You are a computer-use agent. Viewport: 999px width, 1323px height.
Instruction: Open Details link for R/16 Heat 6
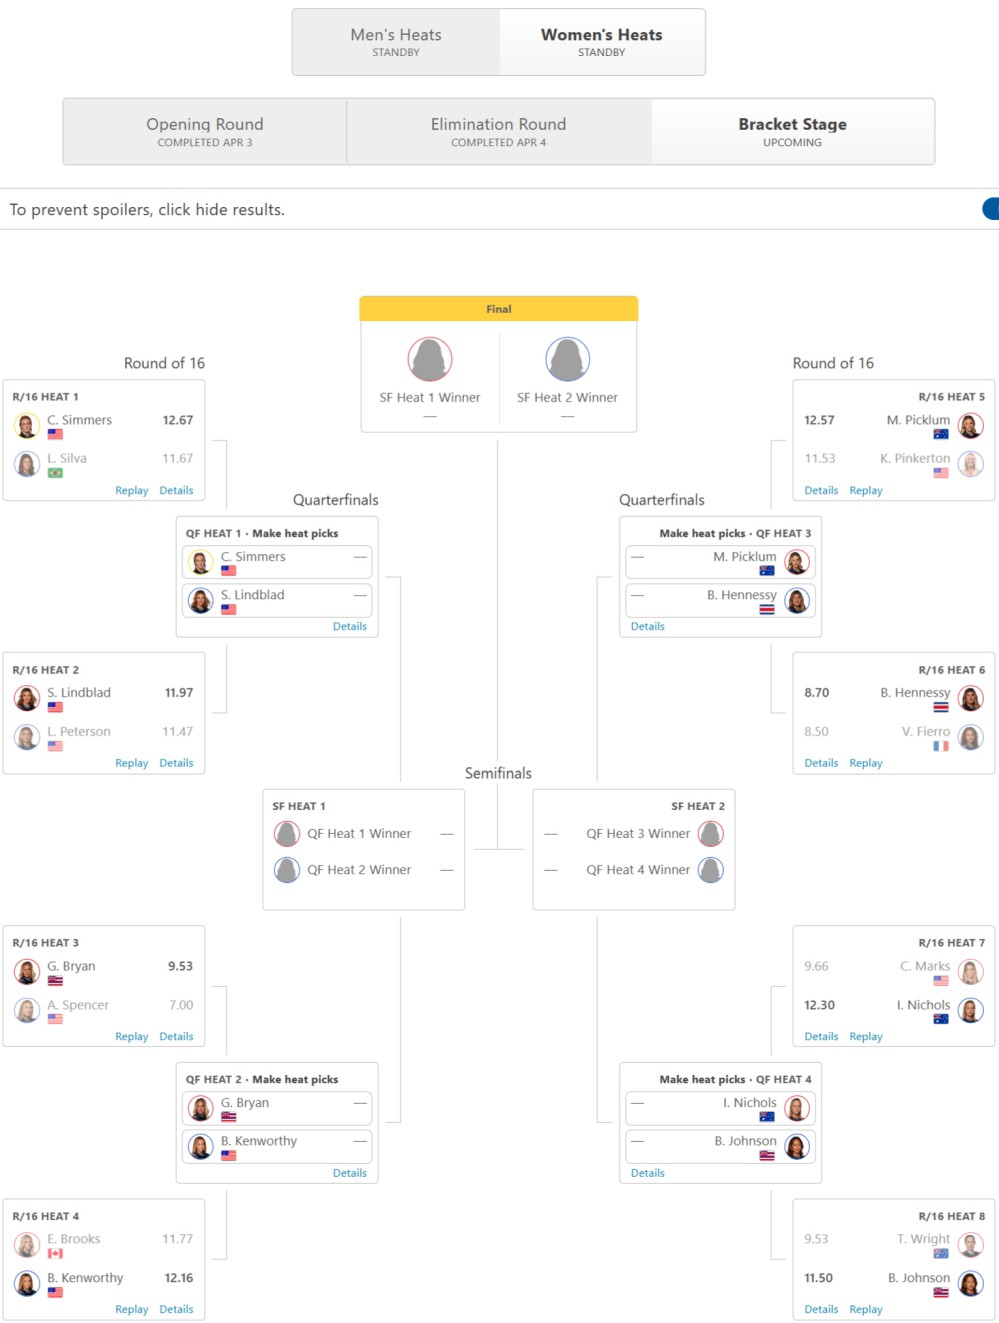click(x=821, y=763)
